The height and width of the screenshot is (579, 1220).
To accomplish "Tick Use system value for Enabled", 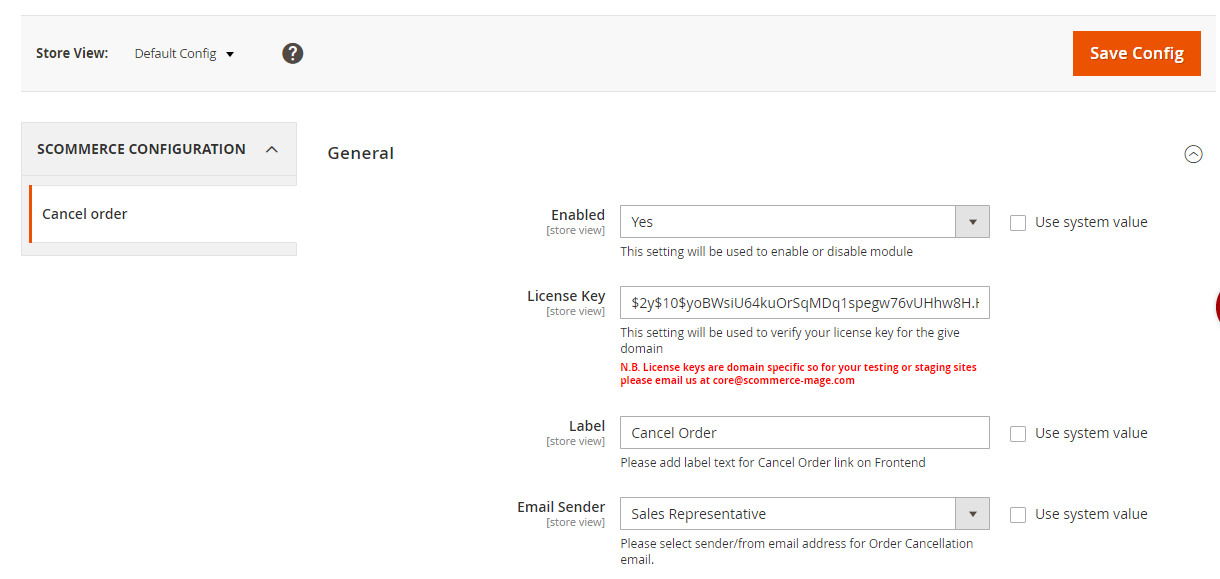I will (1018, 223).
